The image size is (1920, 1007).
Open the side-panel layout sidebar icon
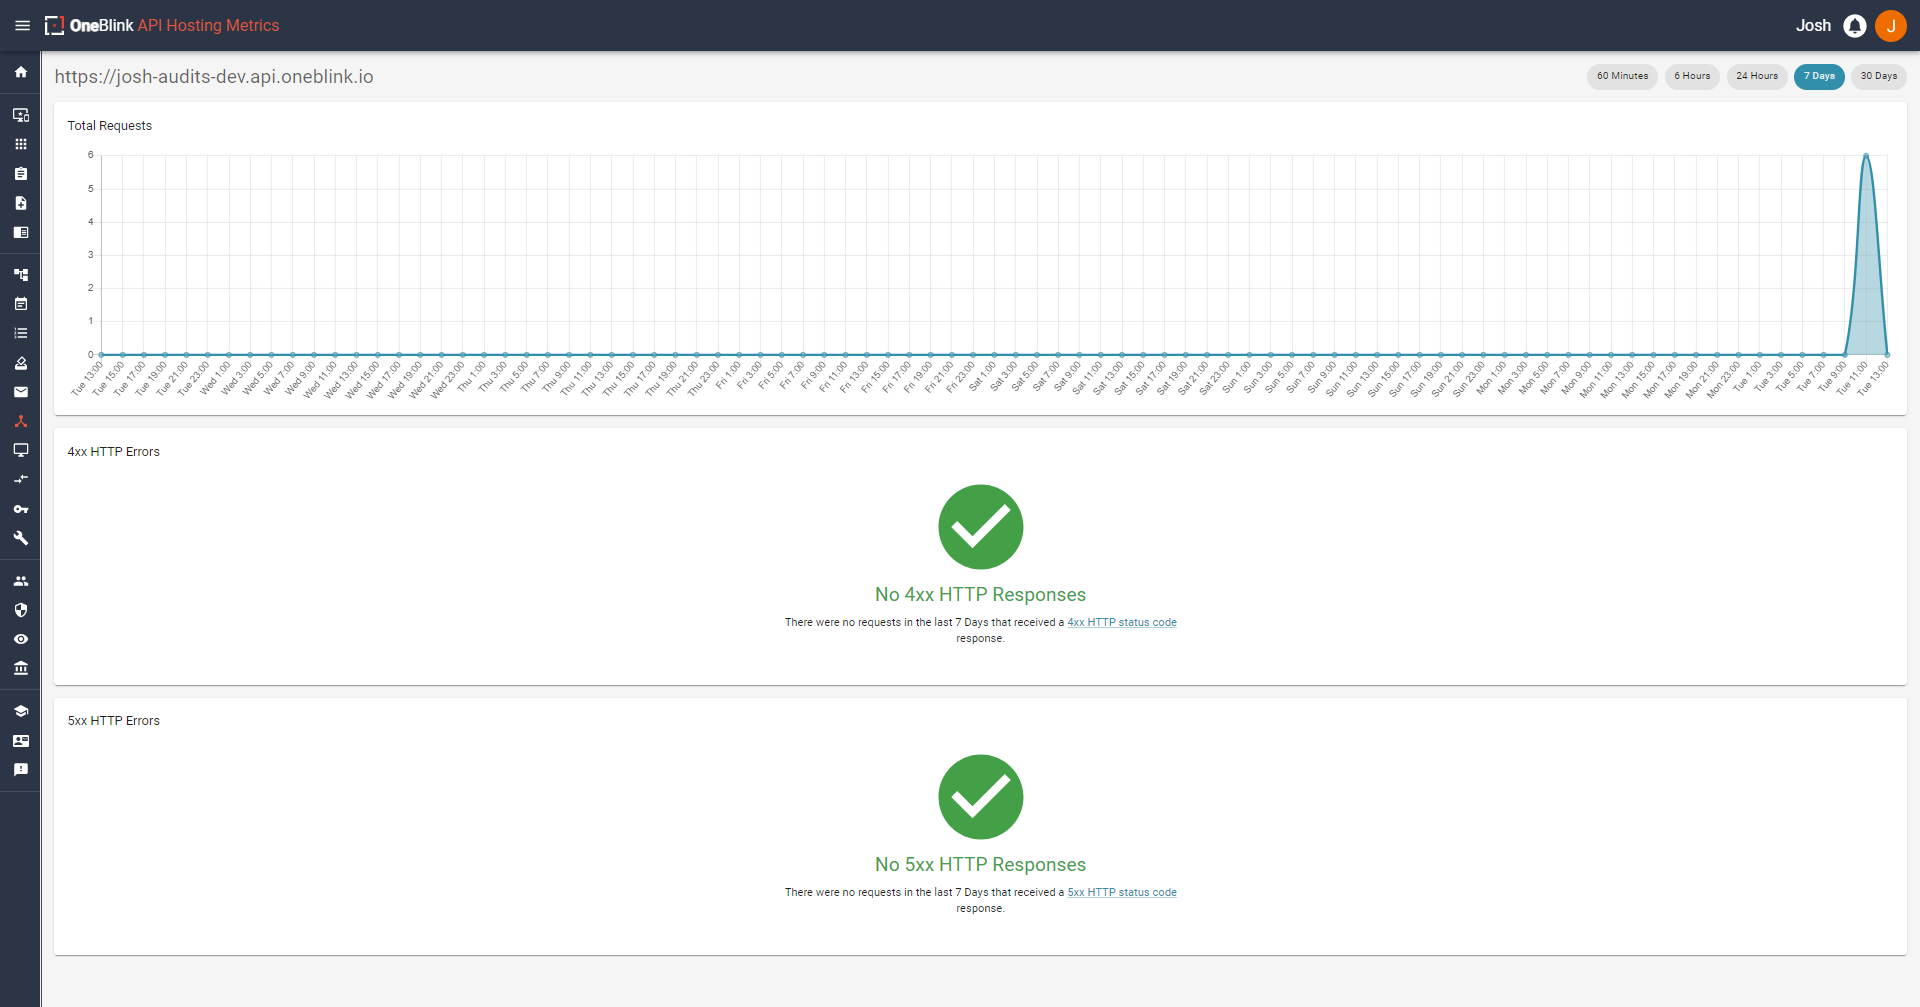coord(21,232)
